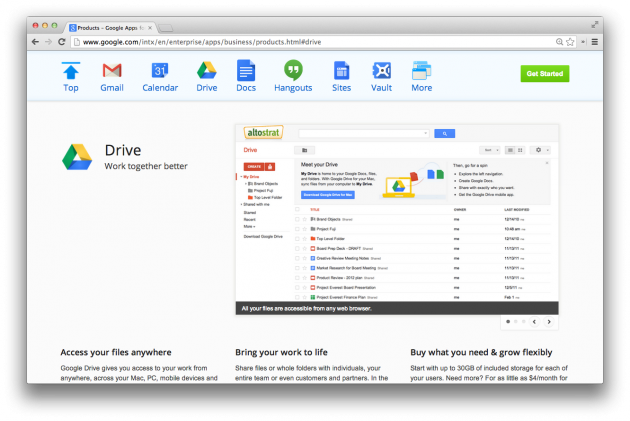Image resolution: width=630 pixels, height=421 pixels.
Task: Tick the checkbox for Brand Objects row
Action: [297, 219]
